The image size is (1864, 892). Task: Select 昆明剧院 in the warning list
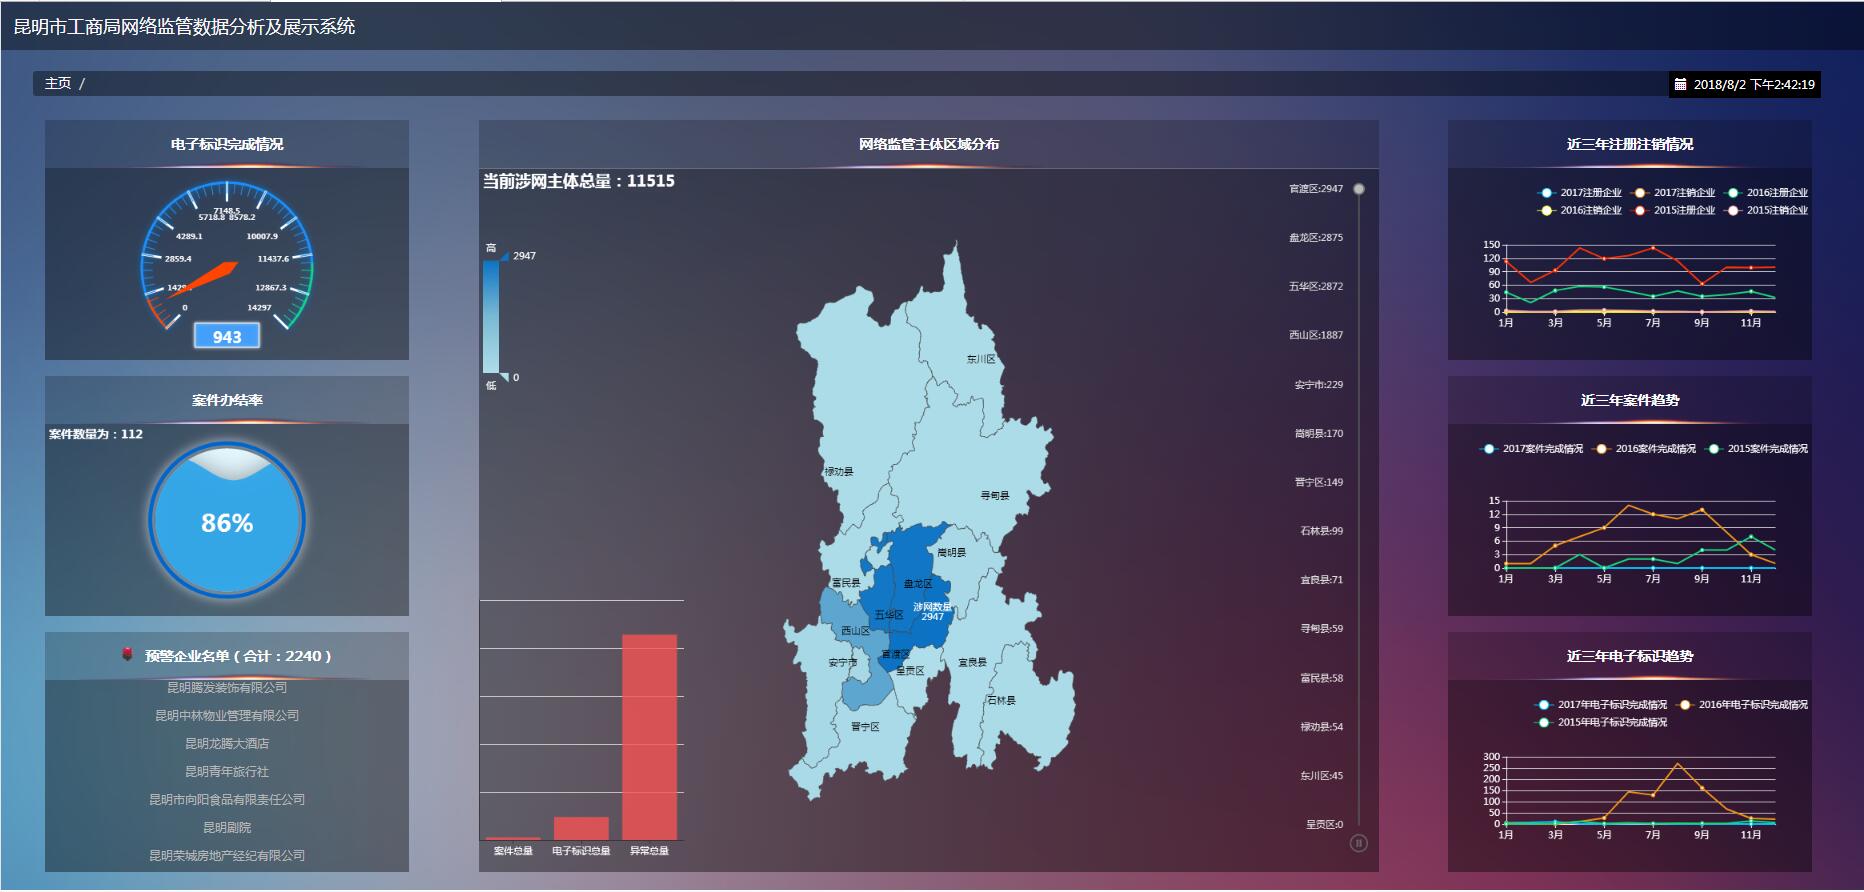tap(227, 828)
